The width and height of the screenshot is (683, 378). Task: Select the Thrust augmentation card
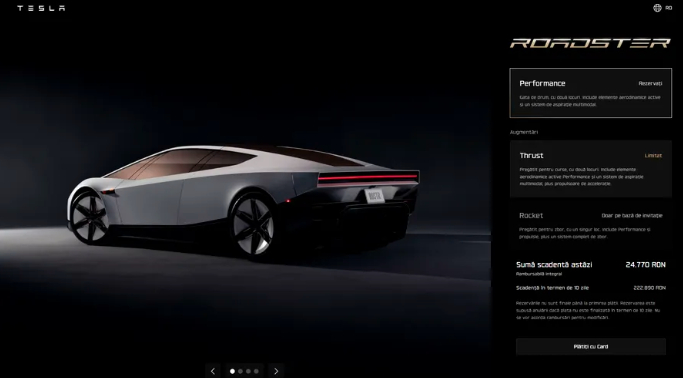point(591,169)
